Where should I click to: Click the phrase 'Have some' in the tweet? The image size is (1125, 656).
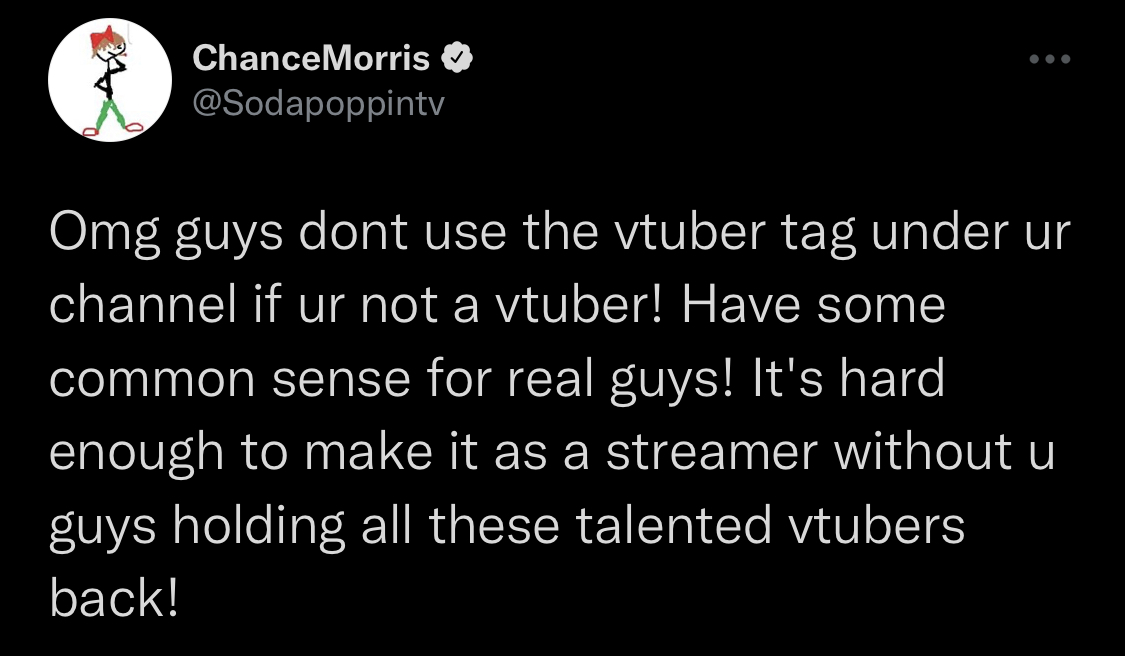coord(813,305)
